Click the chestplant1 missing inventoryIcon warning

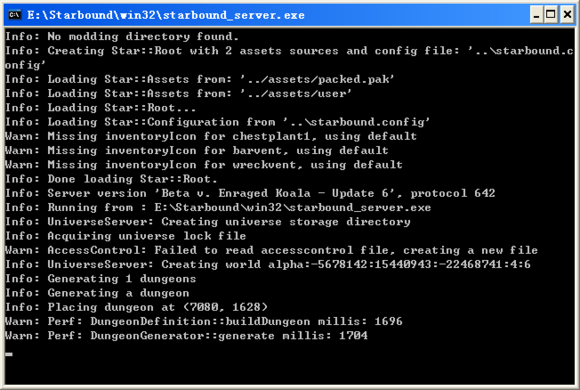click(x=211, y=136)
